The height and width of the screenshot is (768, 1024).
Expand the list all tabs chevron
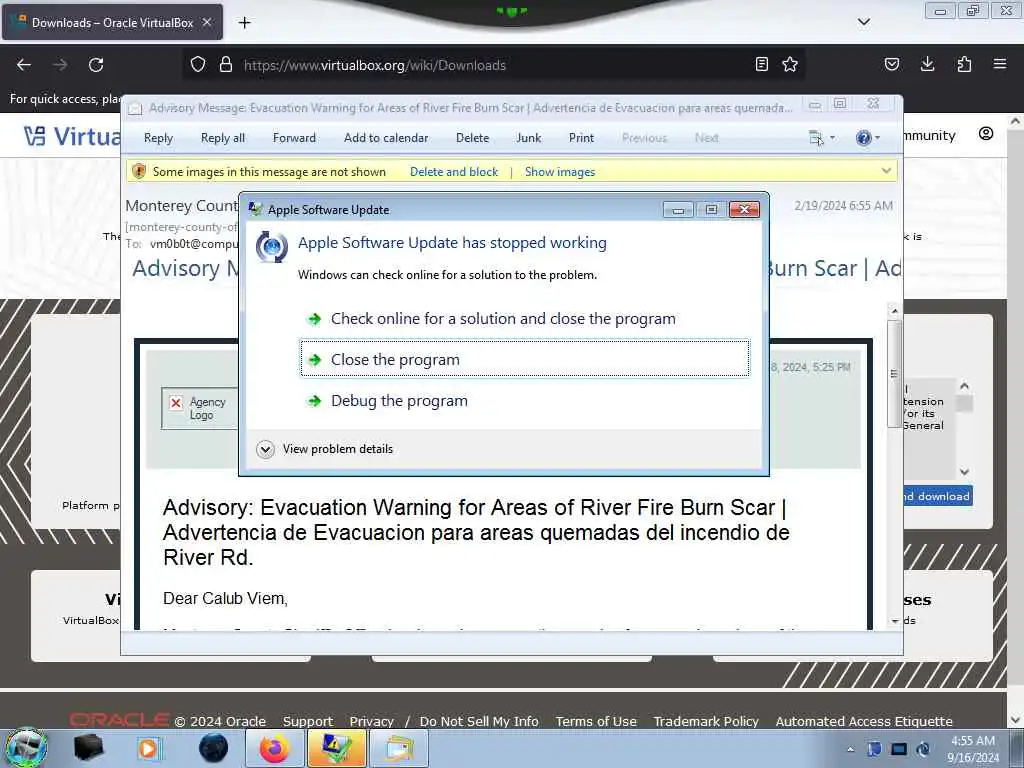pos(863,22)
